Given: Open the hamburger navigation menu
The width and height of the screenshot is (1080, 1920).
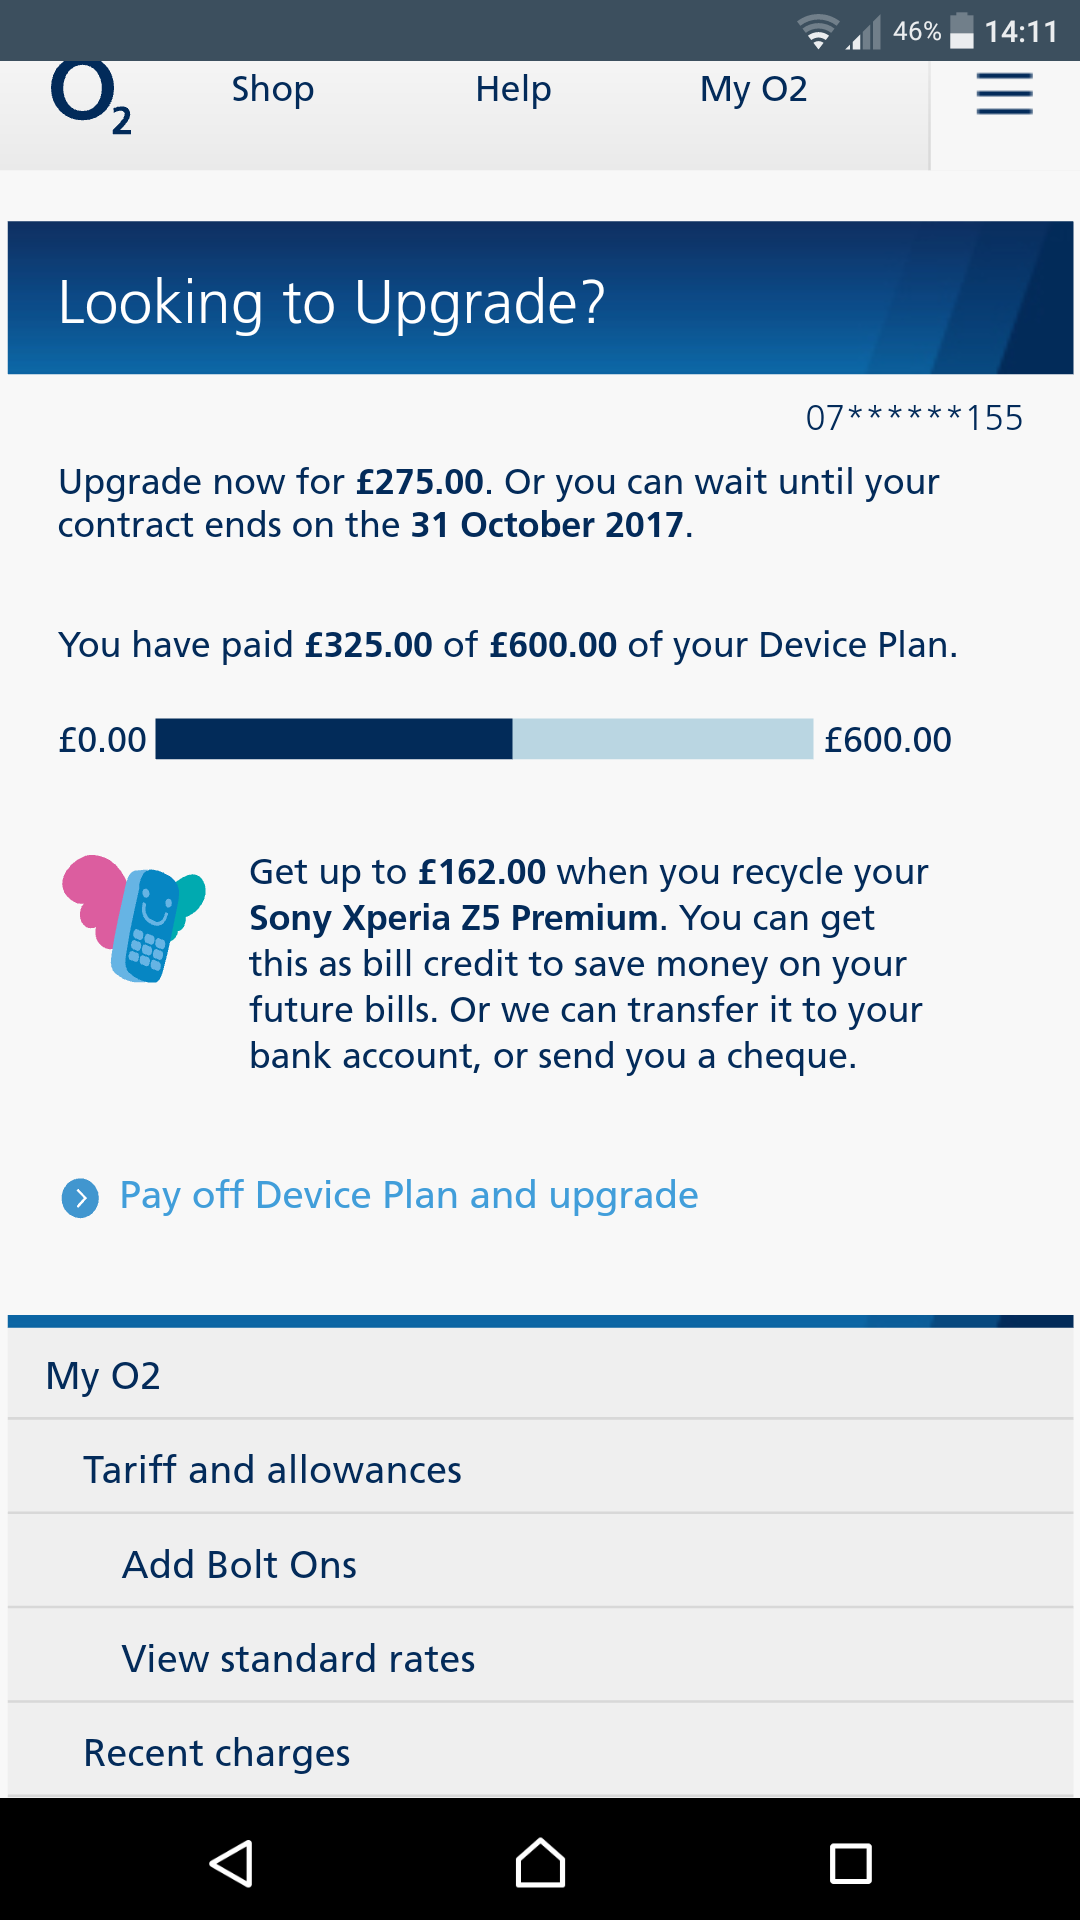Looking at the screenshot, I should 1003,93.
